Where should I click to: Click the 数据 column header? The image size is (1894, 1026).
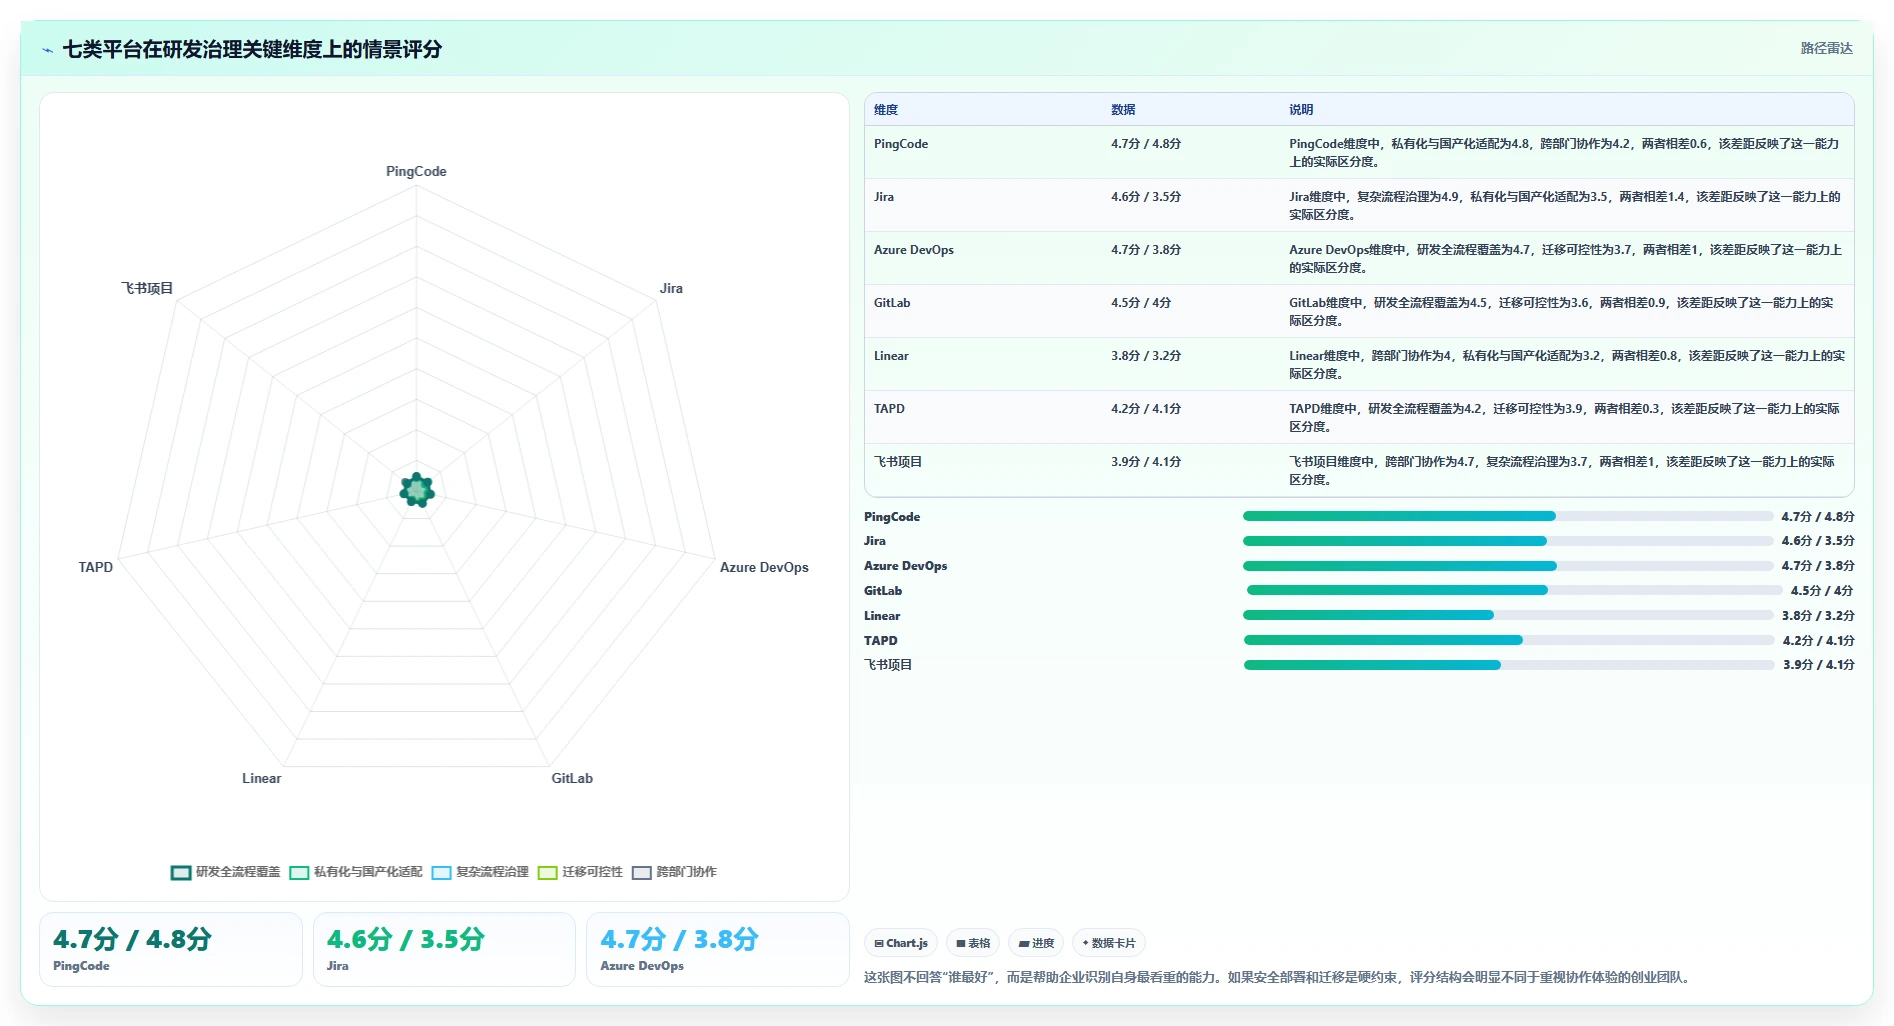[x=1123, y=110]
